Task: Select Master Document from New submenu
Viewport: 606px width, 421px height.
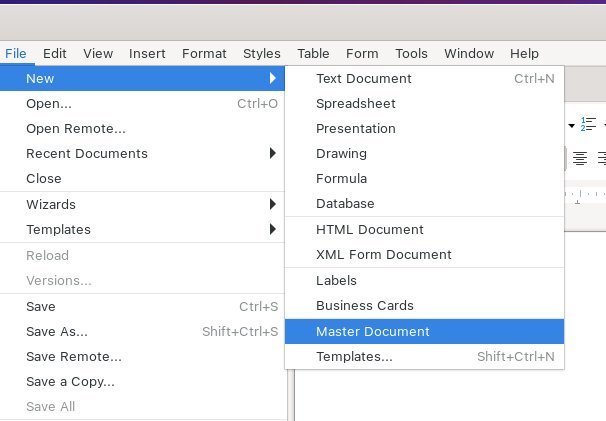Action: [x=424, y=331]
